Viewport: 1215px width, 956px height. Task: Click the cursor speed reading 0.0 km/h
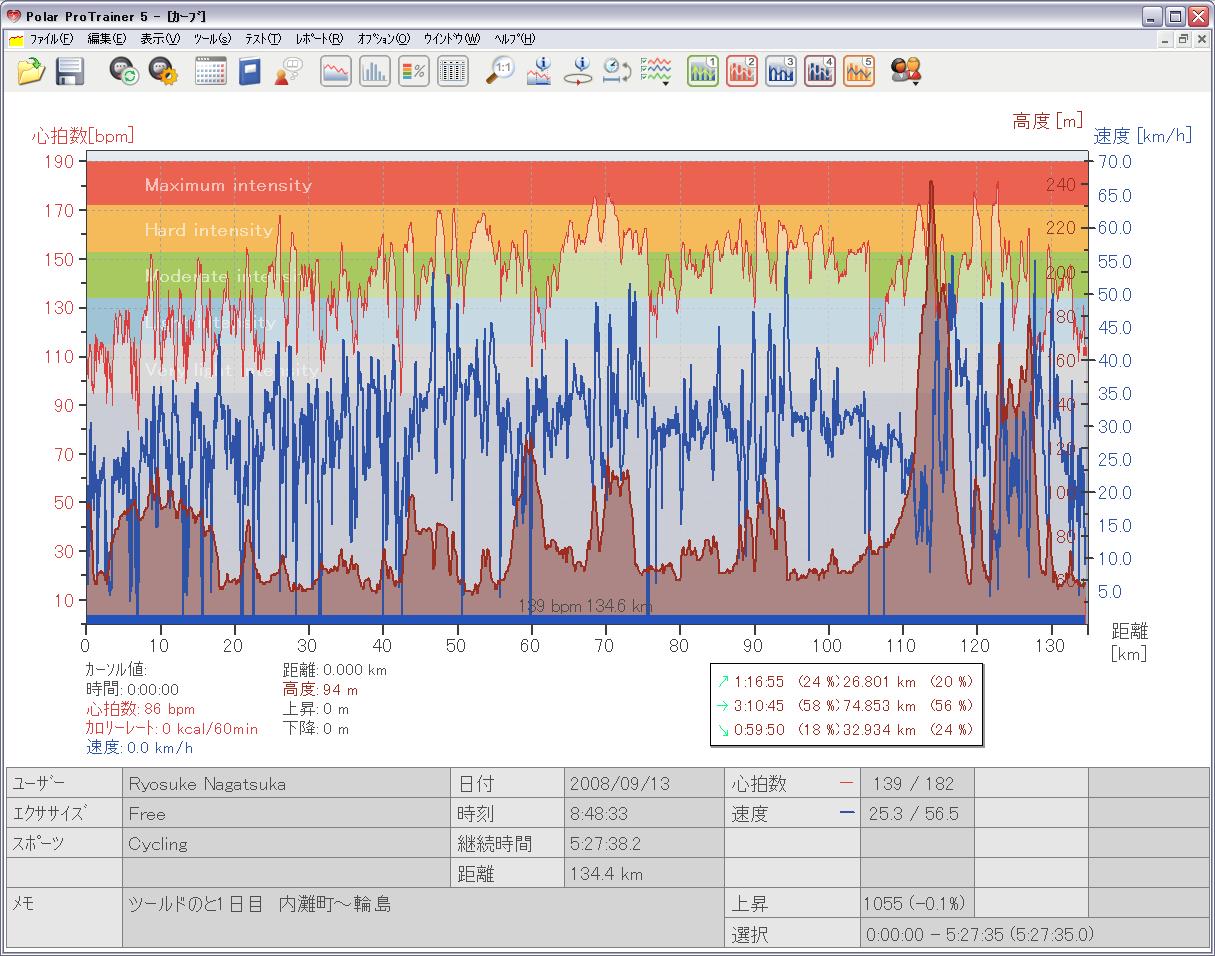click(x=140, y=747)
